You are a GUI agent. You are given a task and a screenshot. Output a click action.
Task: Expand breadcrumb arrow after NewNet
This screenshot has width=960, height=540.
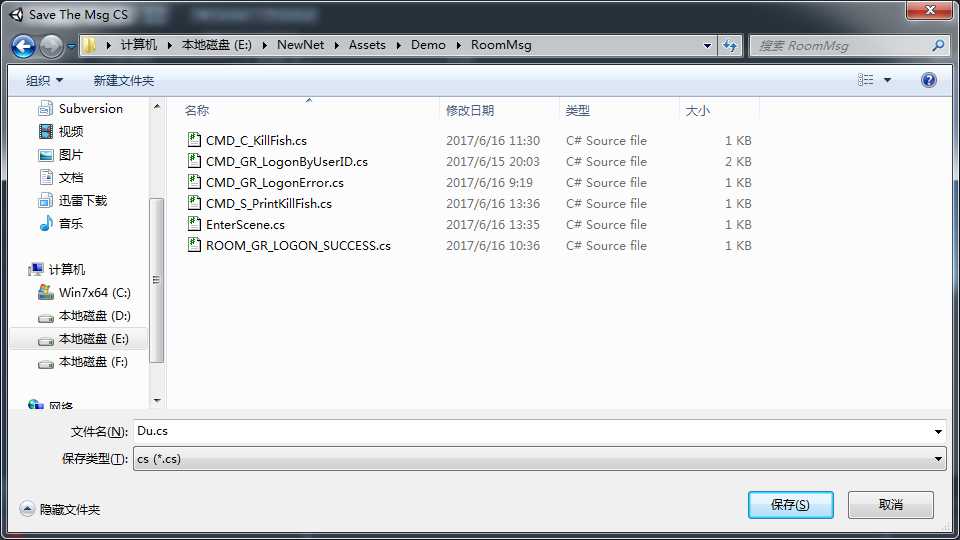pyautogui.click(x=336, y=45)
